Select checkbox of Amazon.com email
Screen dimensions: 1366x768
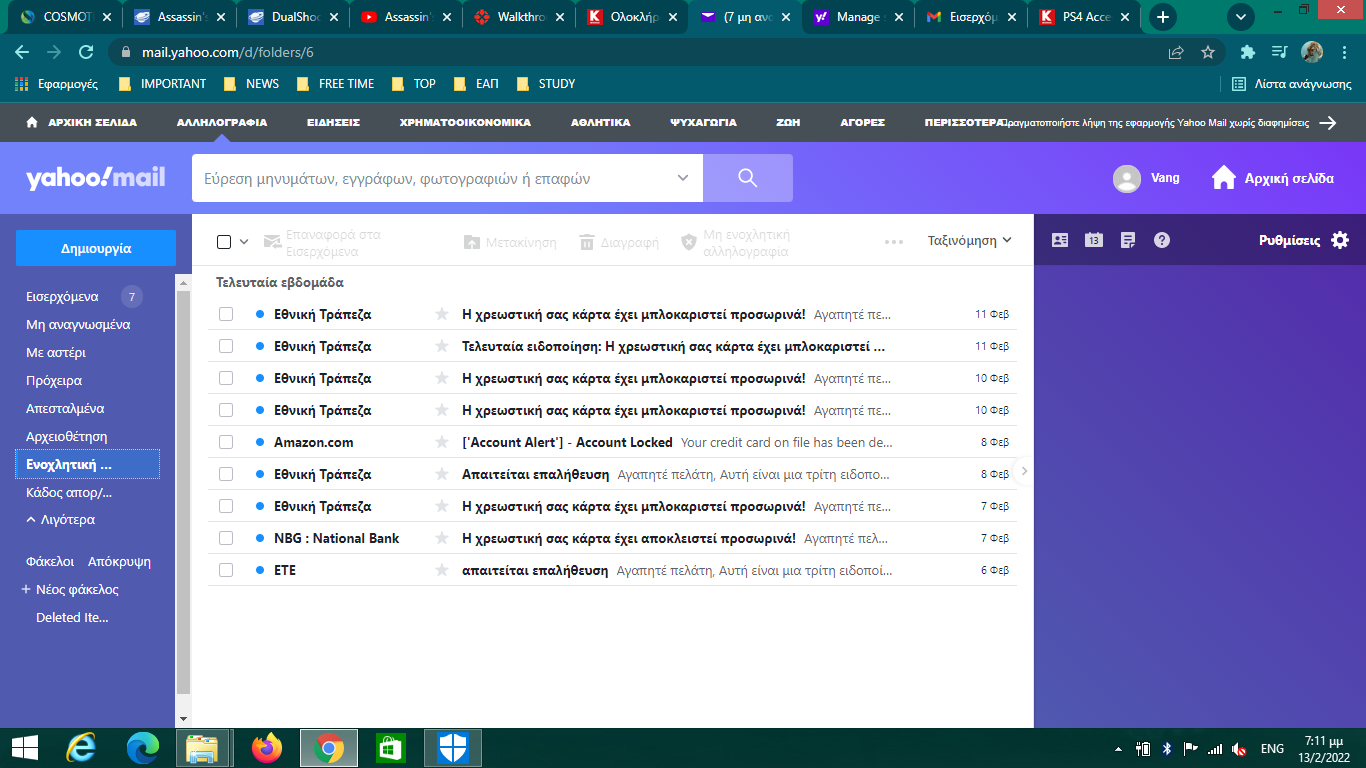226,442
